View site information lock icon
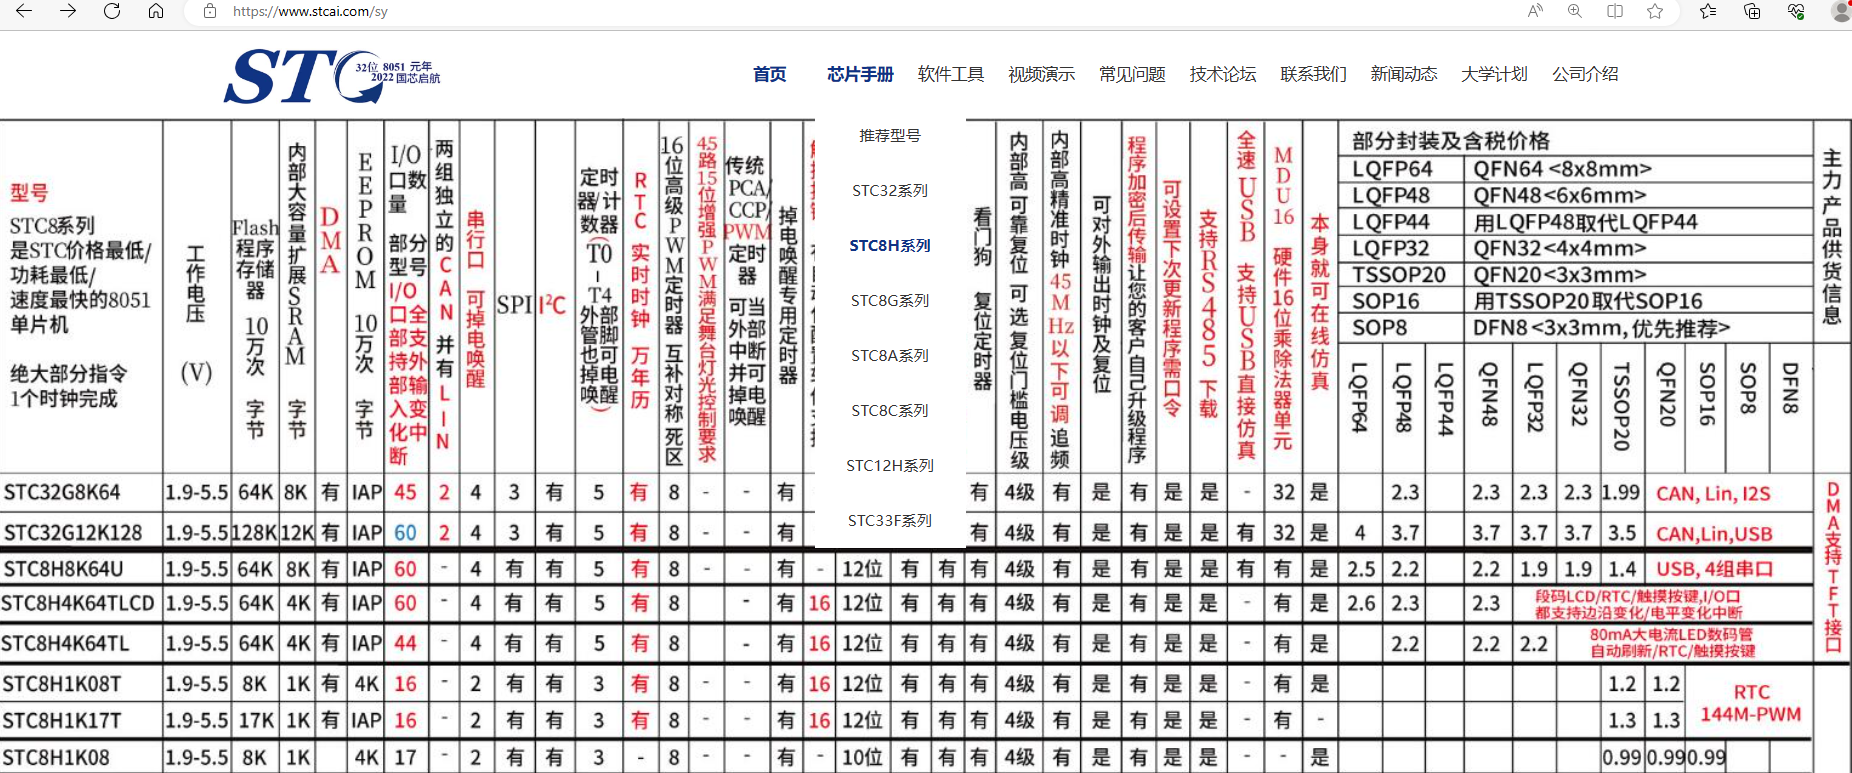Viewport: 1852px width, 773px height. click(x=210, y=11)
